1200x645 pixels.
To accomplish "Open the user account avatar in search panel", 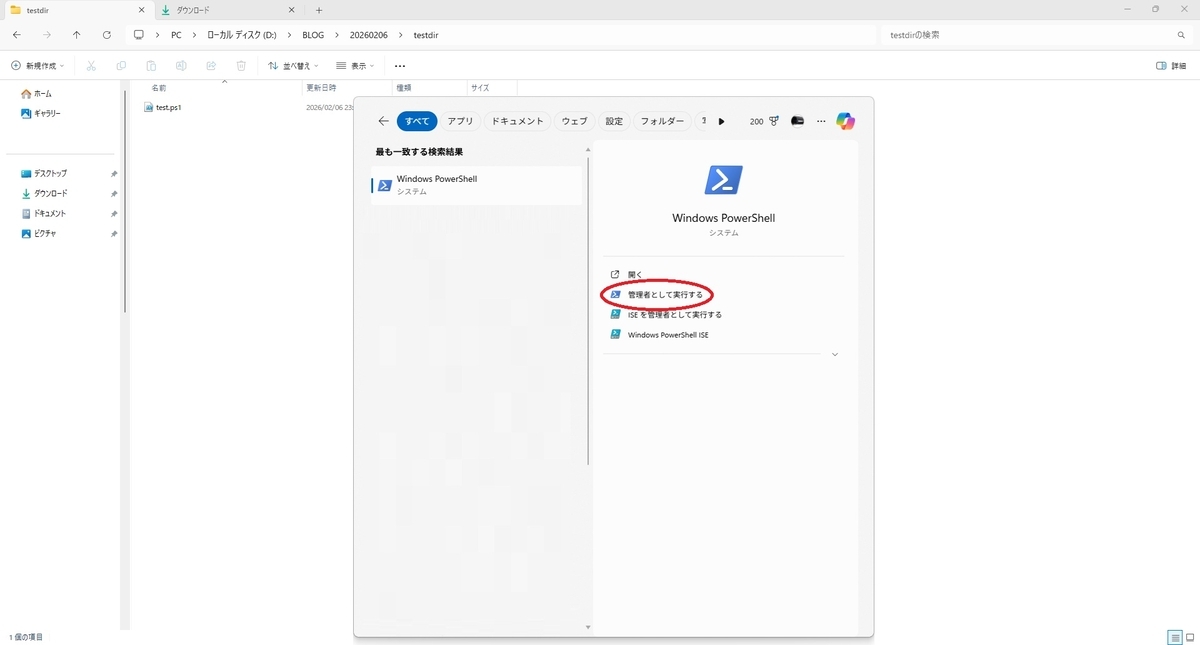I will 797,121.
